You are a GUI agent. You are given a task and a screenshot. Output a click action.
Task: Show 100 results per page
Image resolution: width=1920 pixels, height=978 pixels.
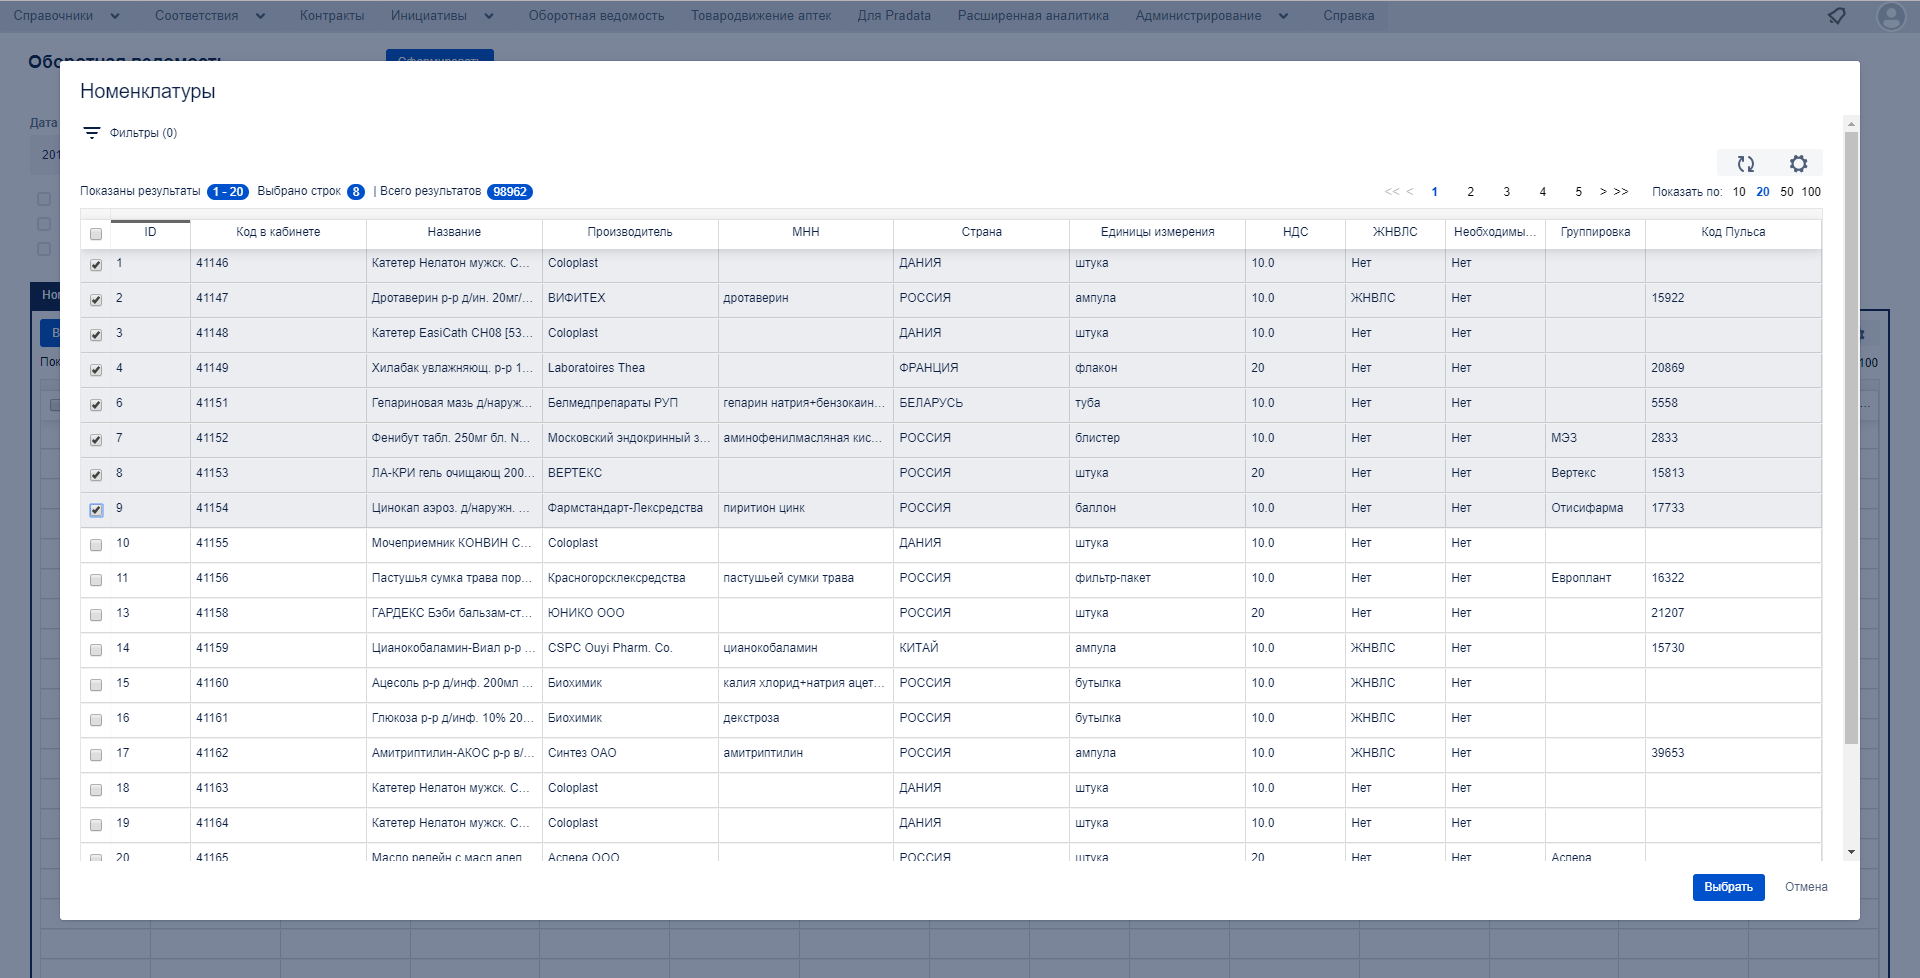pyautogui.click(x=1811, y=192)
